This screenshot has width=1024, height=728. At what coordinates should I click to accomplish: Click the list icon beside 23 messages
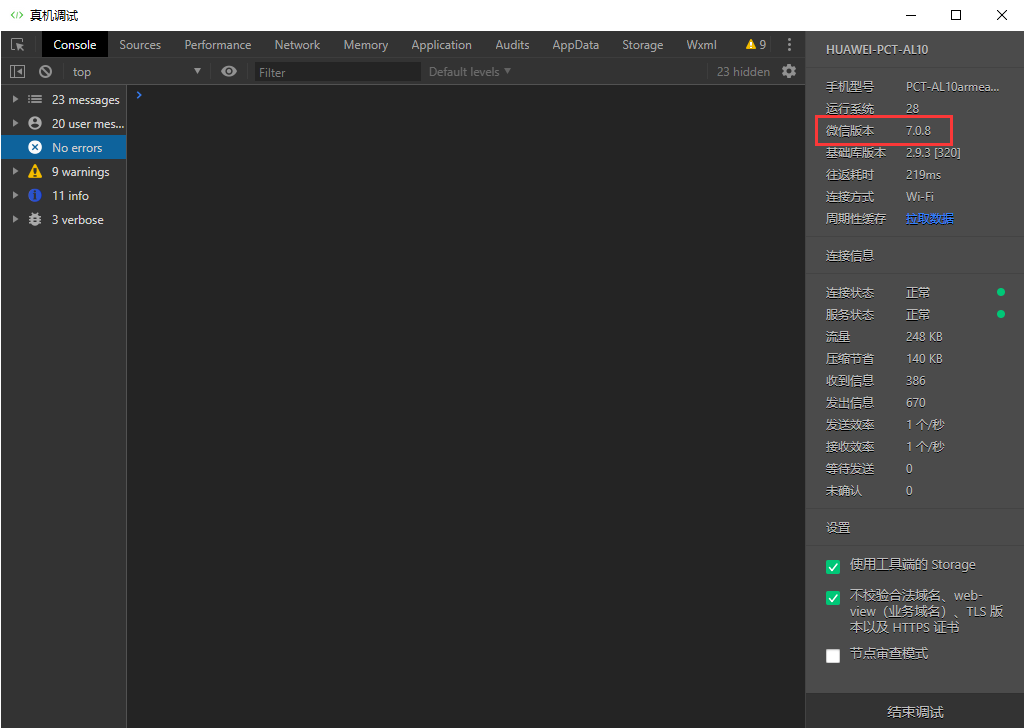click(x=35, y=99)
